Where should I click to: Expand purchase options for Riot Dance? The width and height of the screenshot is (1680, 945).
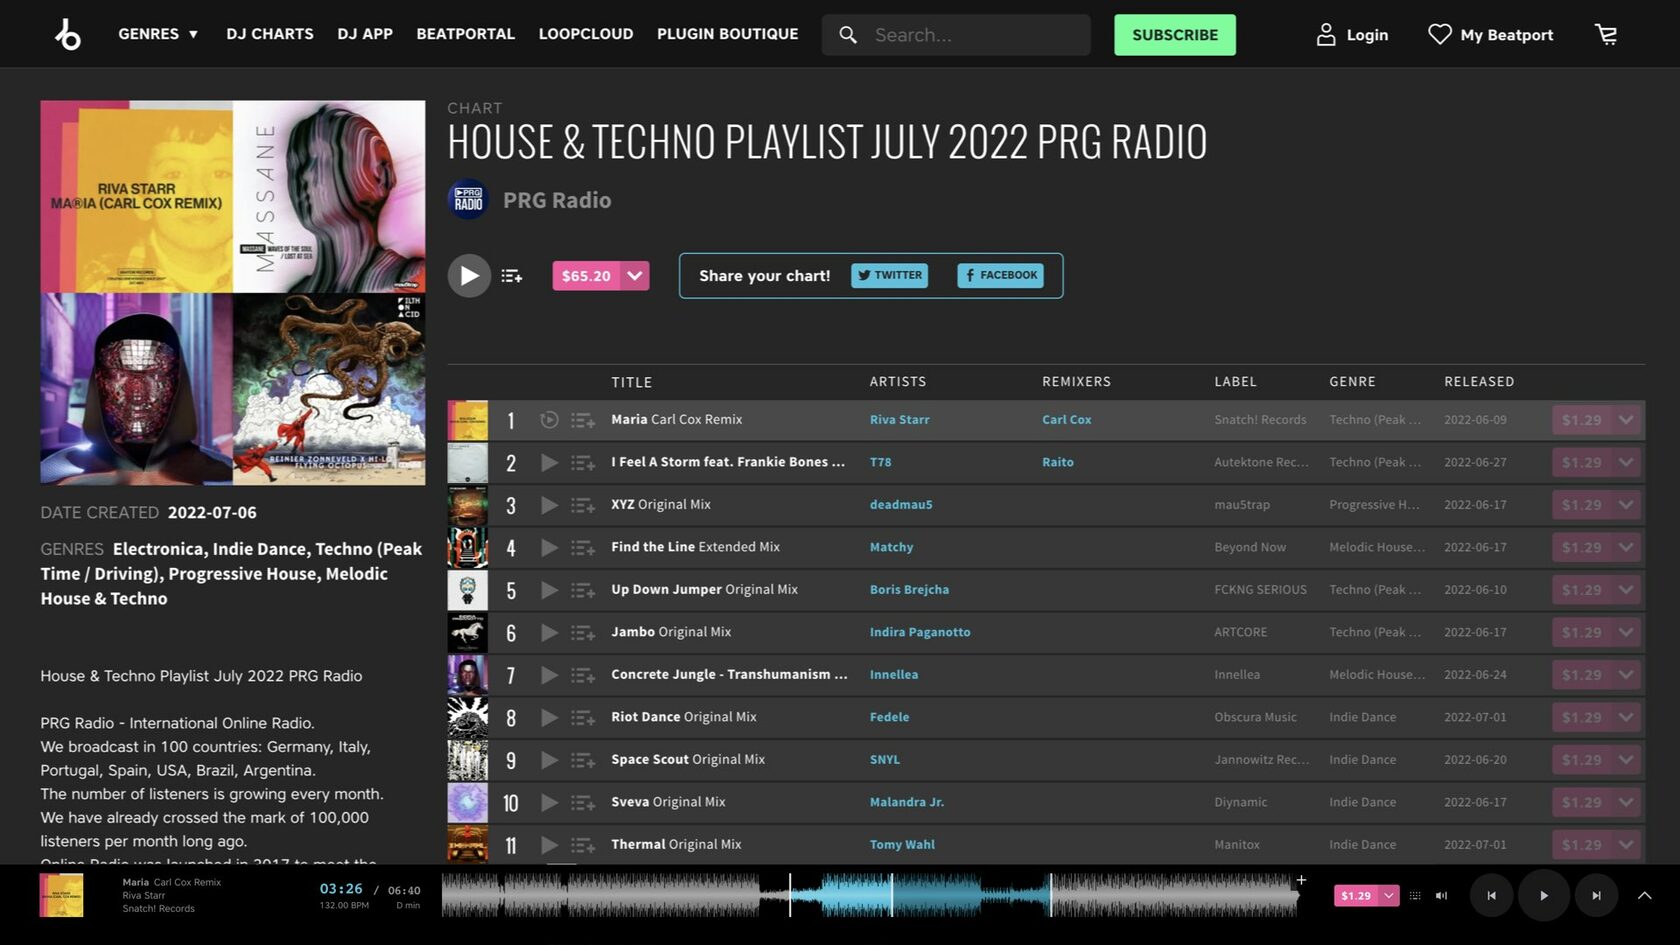pos(1626,717)
